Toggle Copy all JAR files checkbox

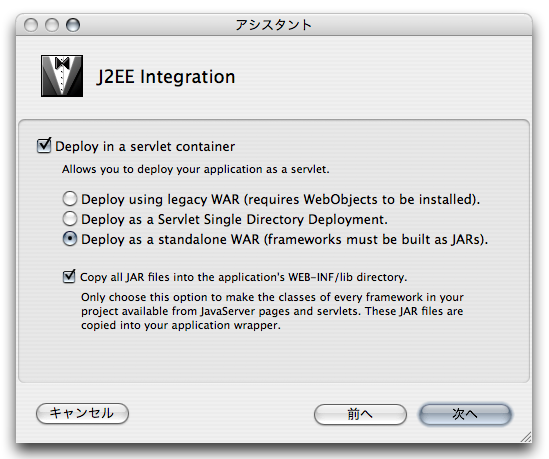[69, 277]
